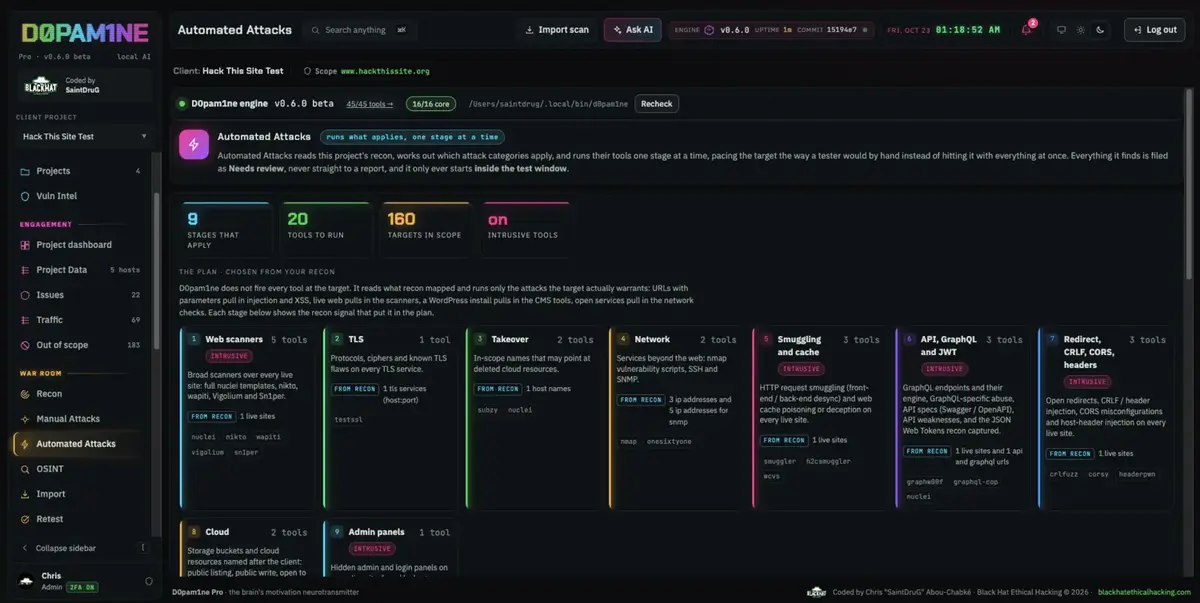Image resolution: width=1200 pixels, height=603 pixels.
Task: Click the 16/16 core badge
Action: coord(430,103)
